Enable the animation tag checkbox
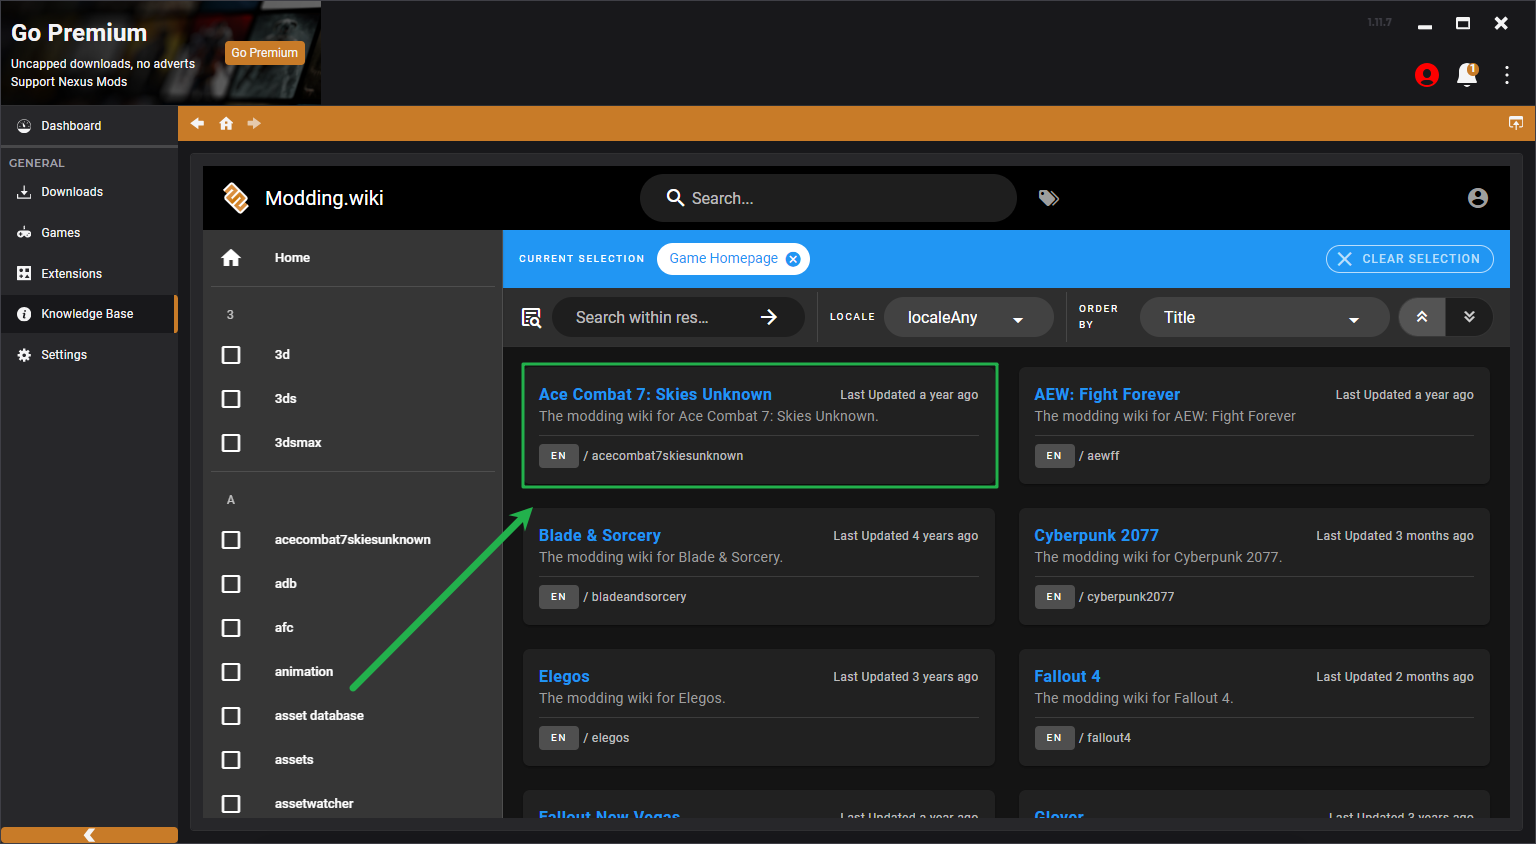Image resolution: width=1536 pixels, height=844 pixels. (231, 672)
